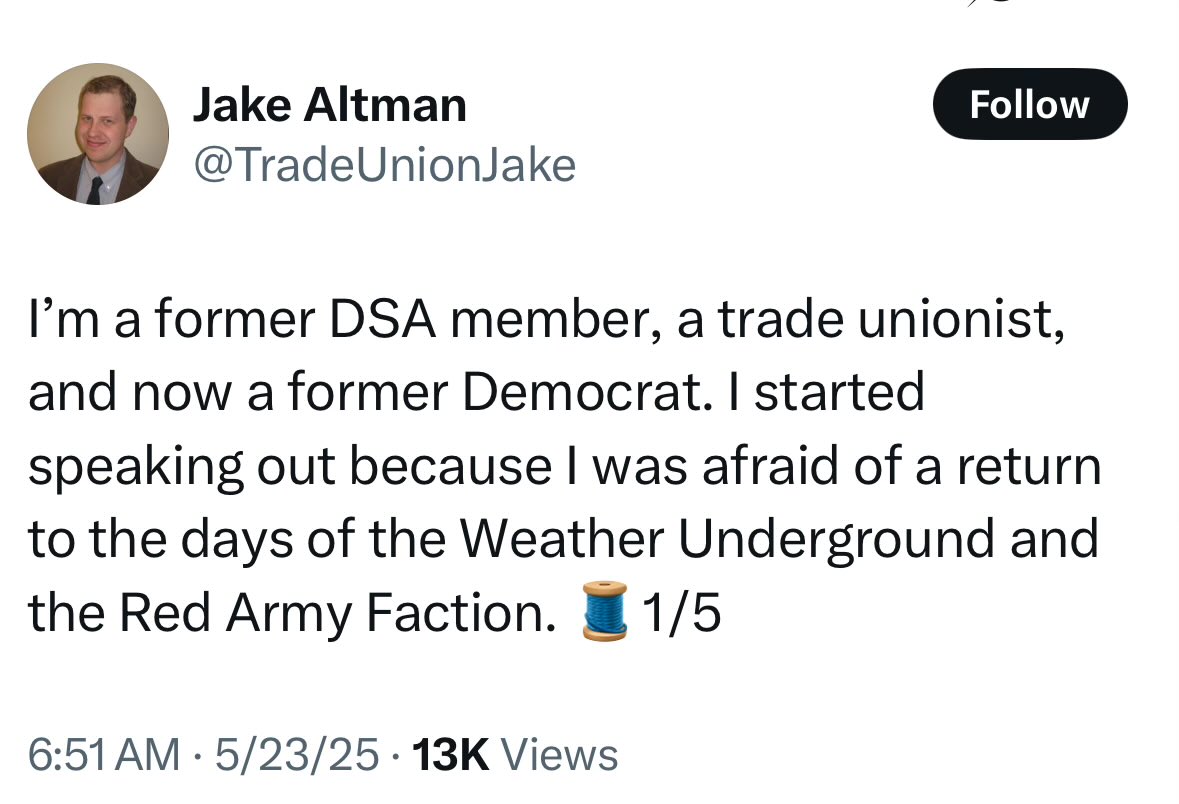The image size is (1179, 804).
Task: View the 13K Views count
Action: (x=515, y=754)
